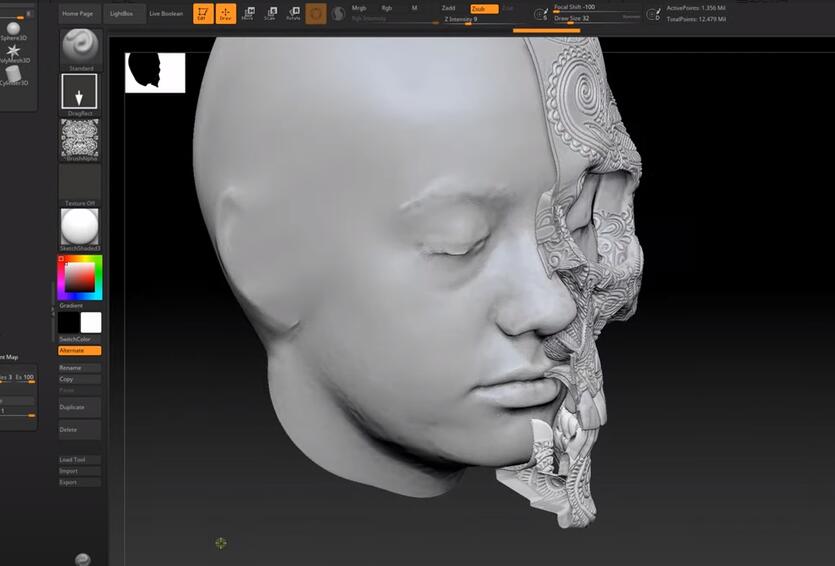Open the Standard brush picker
Screen dimensions: 835x566
[80, 48]
